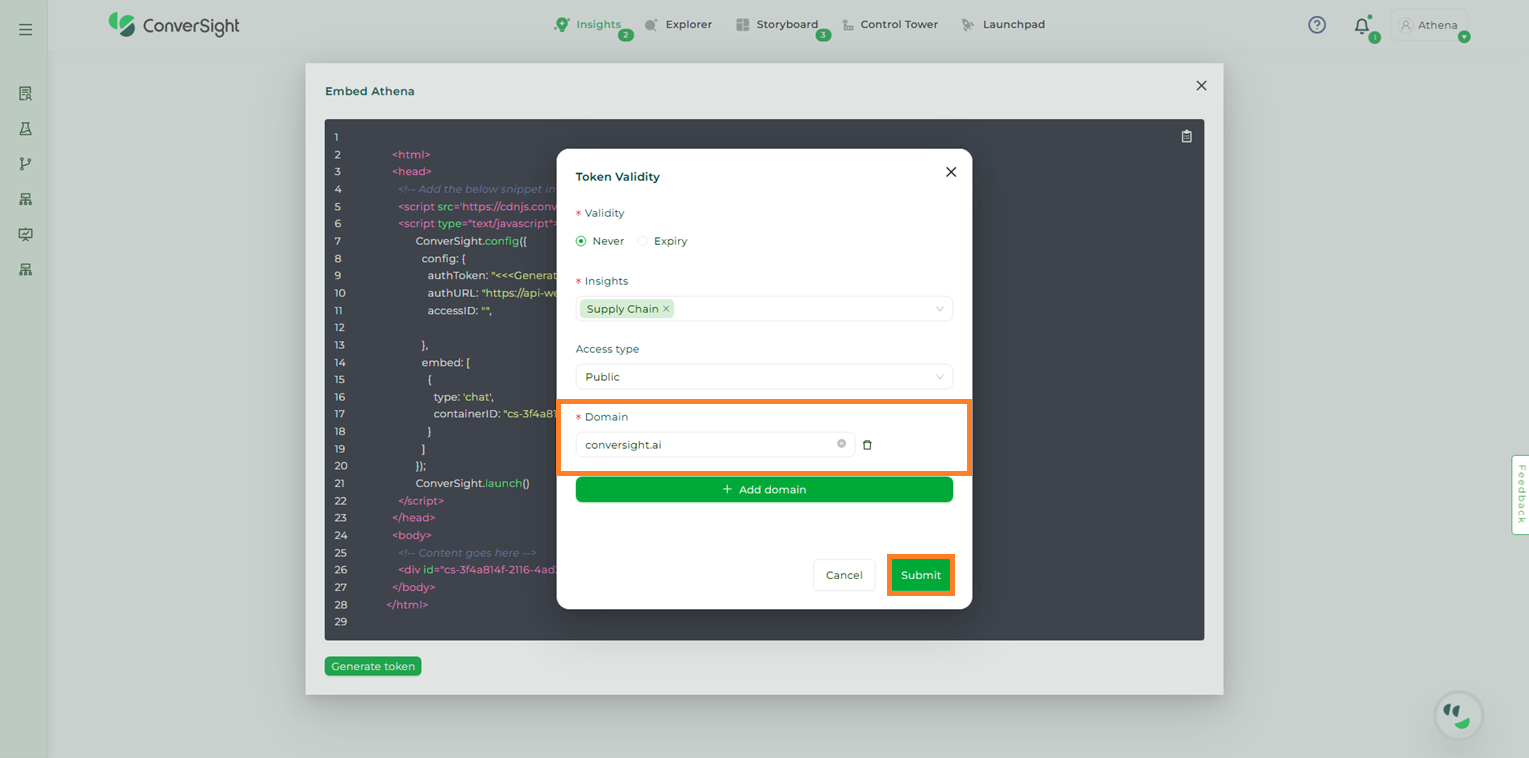The height and width of the screenshot is (758, 1529).
Task: Delete the conversight.ai domain with trash icon
Action: click(x=867, y=445)
